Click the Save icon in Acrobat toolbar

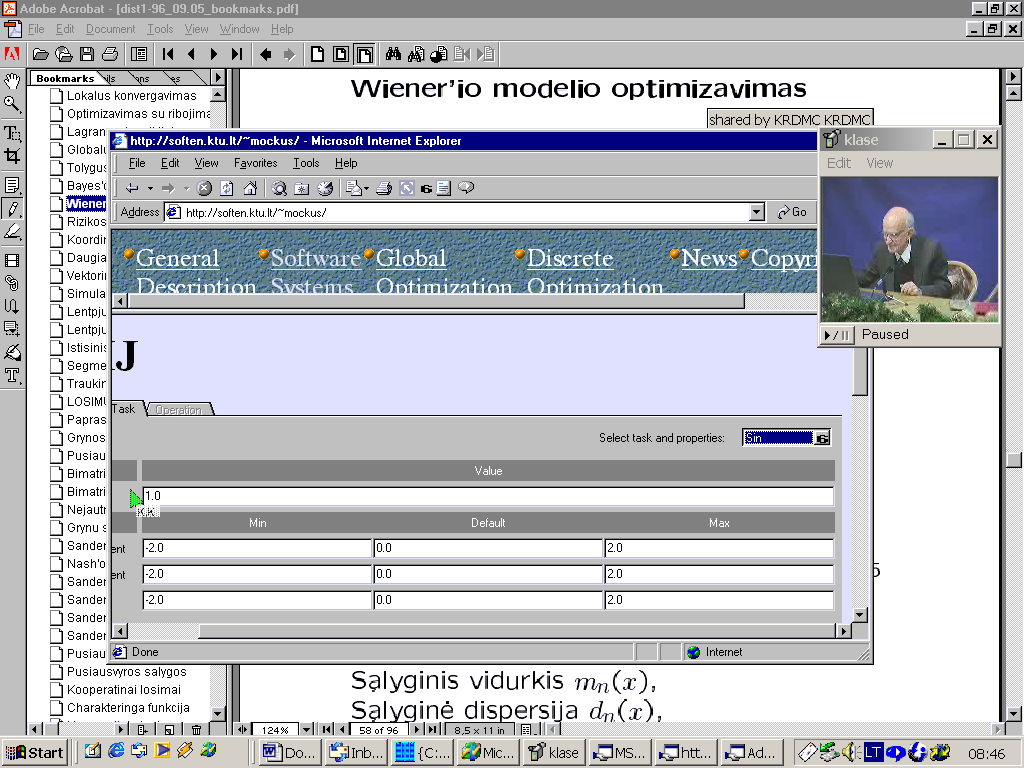tap(87, 54)
